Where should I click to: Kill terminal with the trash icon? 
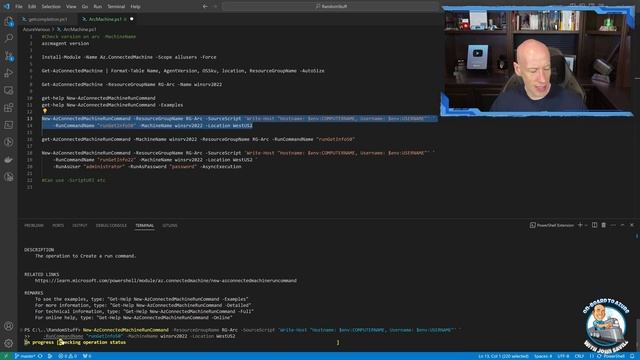point(603,225)
